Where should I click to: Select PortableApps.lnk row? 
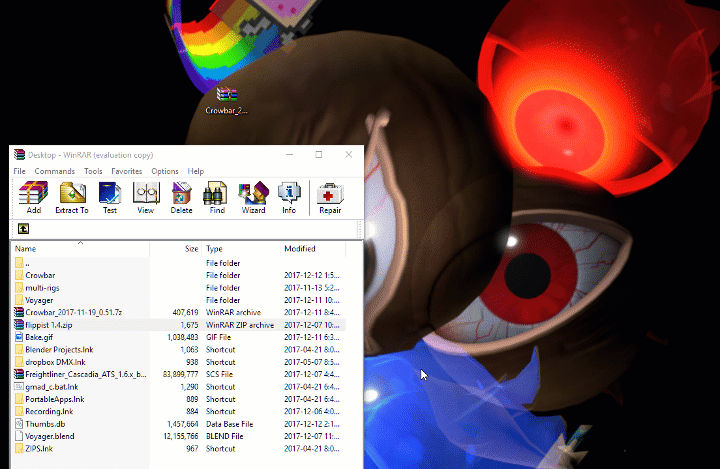[x=178, y=399]
